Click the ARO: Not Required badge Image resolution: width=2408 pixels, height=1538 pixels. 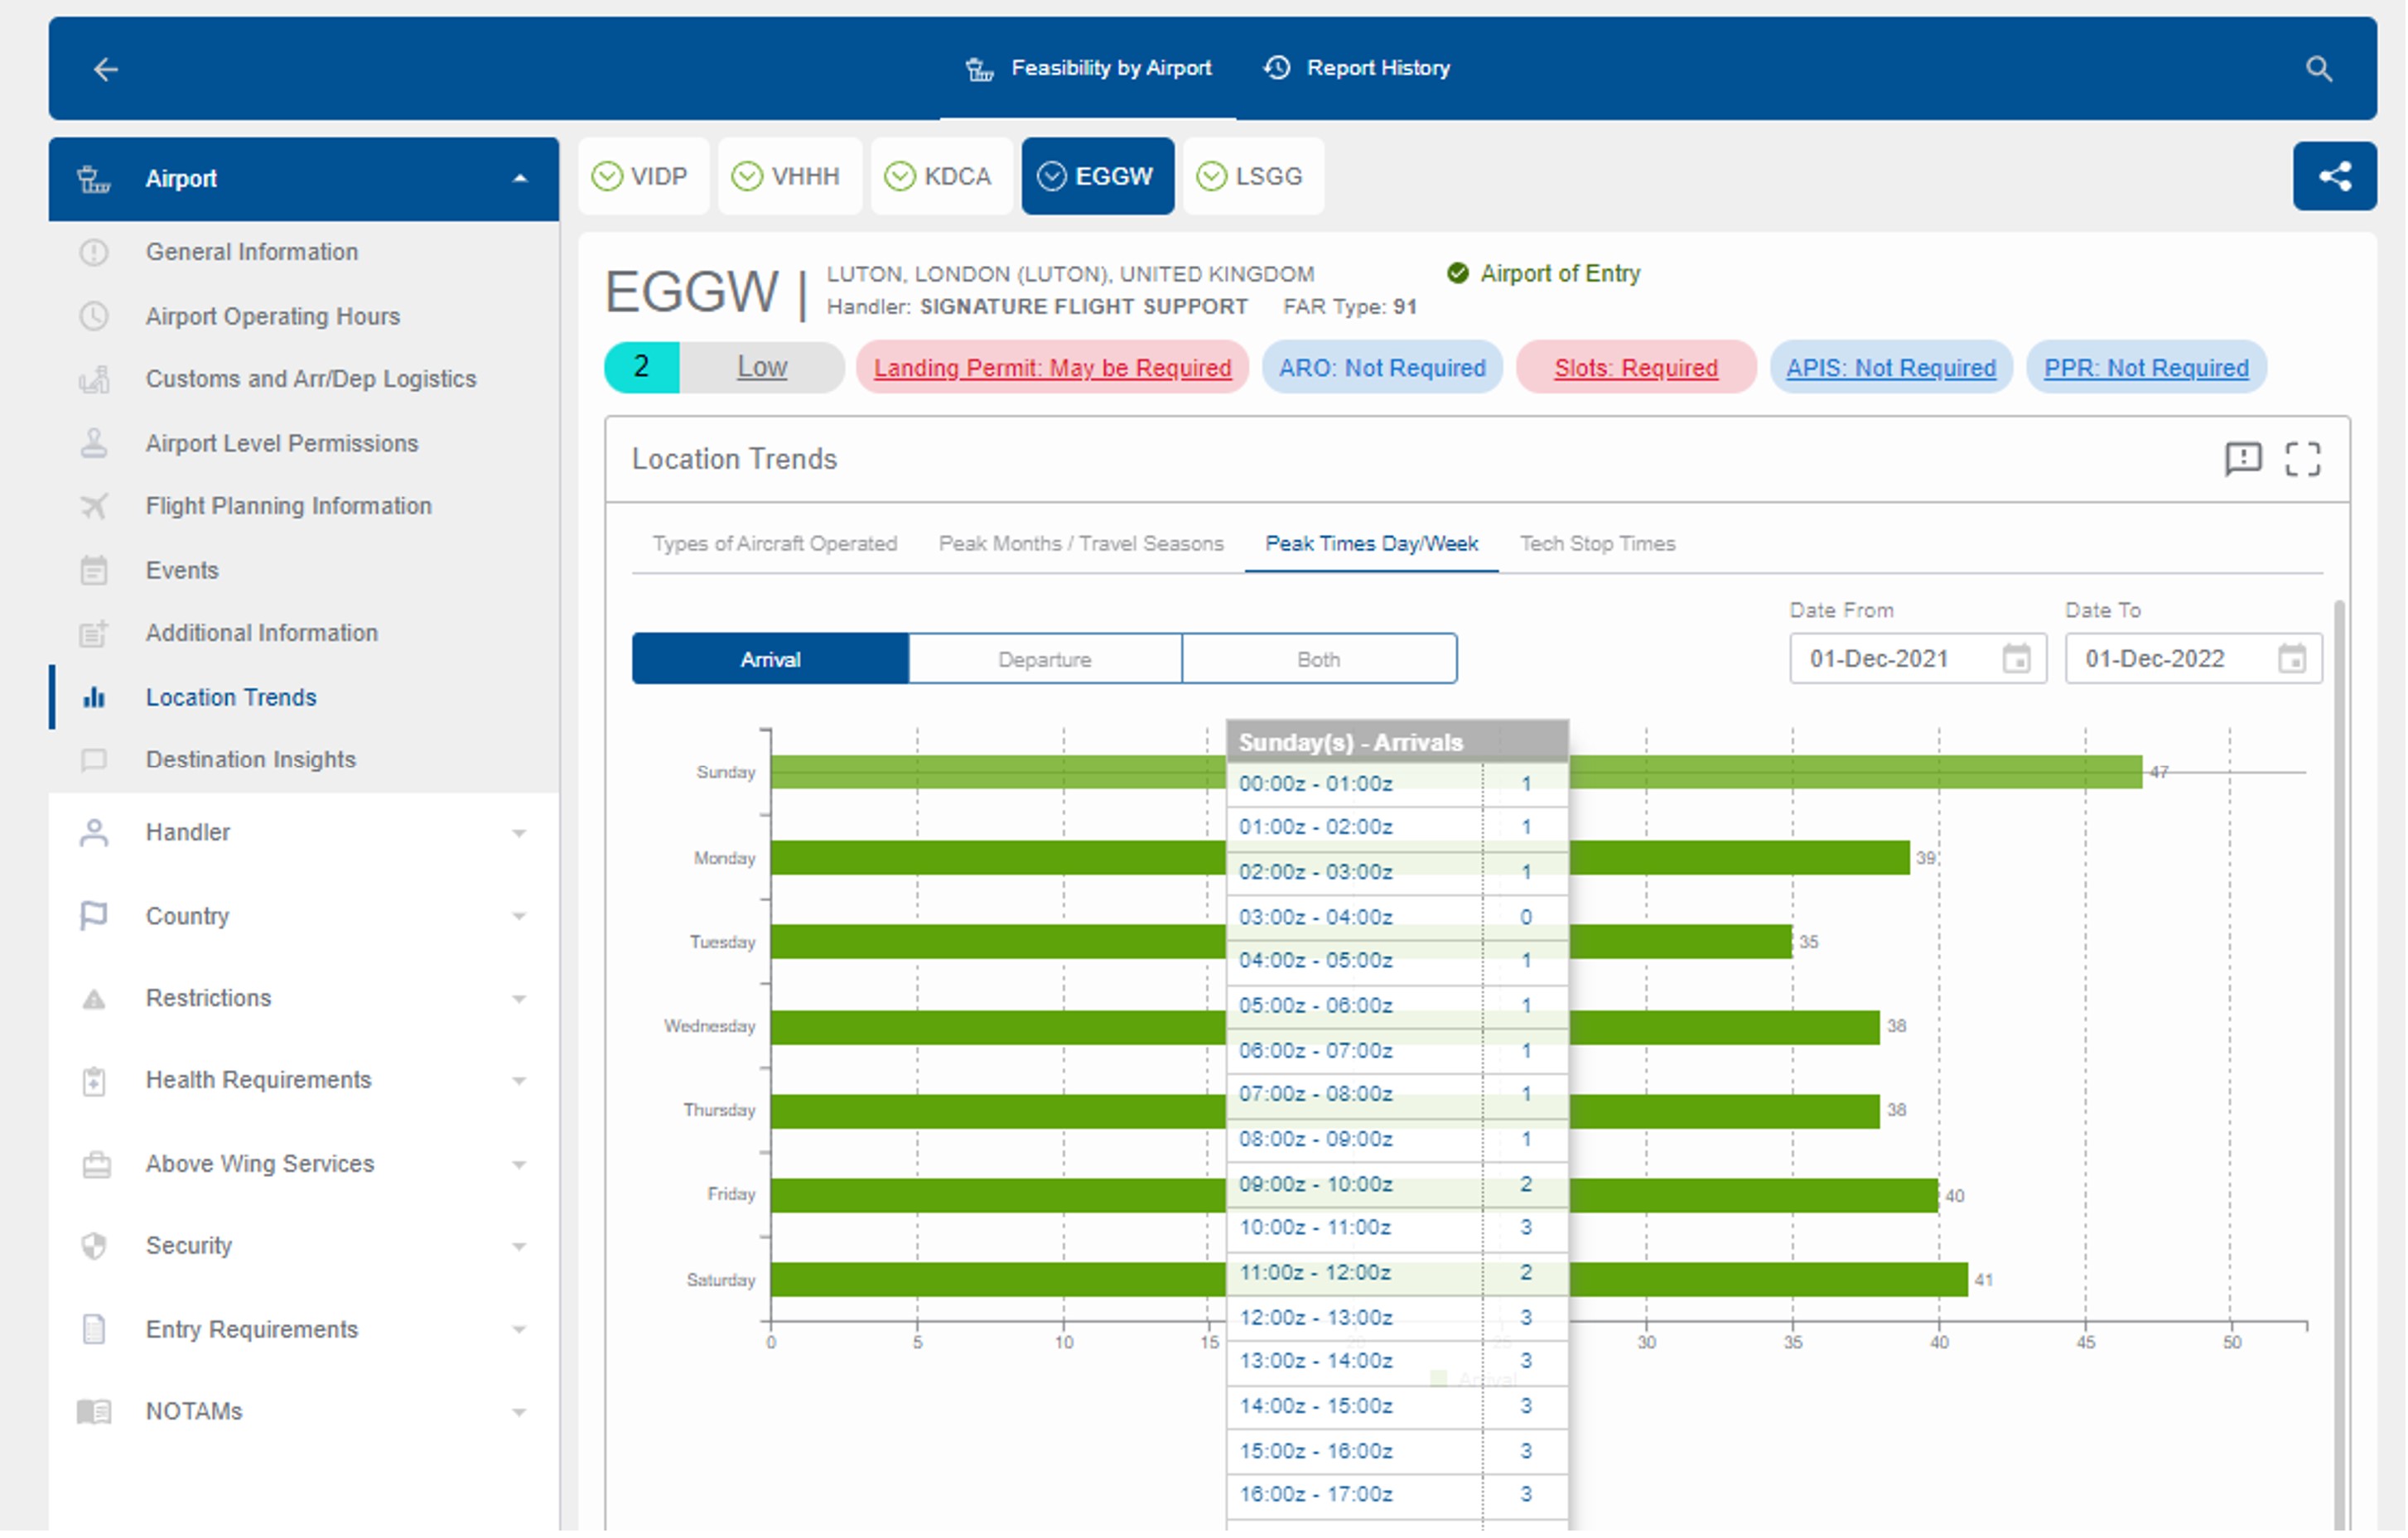tap(1382, 368)
